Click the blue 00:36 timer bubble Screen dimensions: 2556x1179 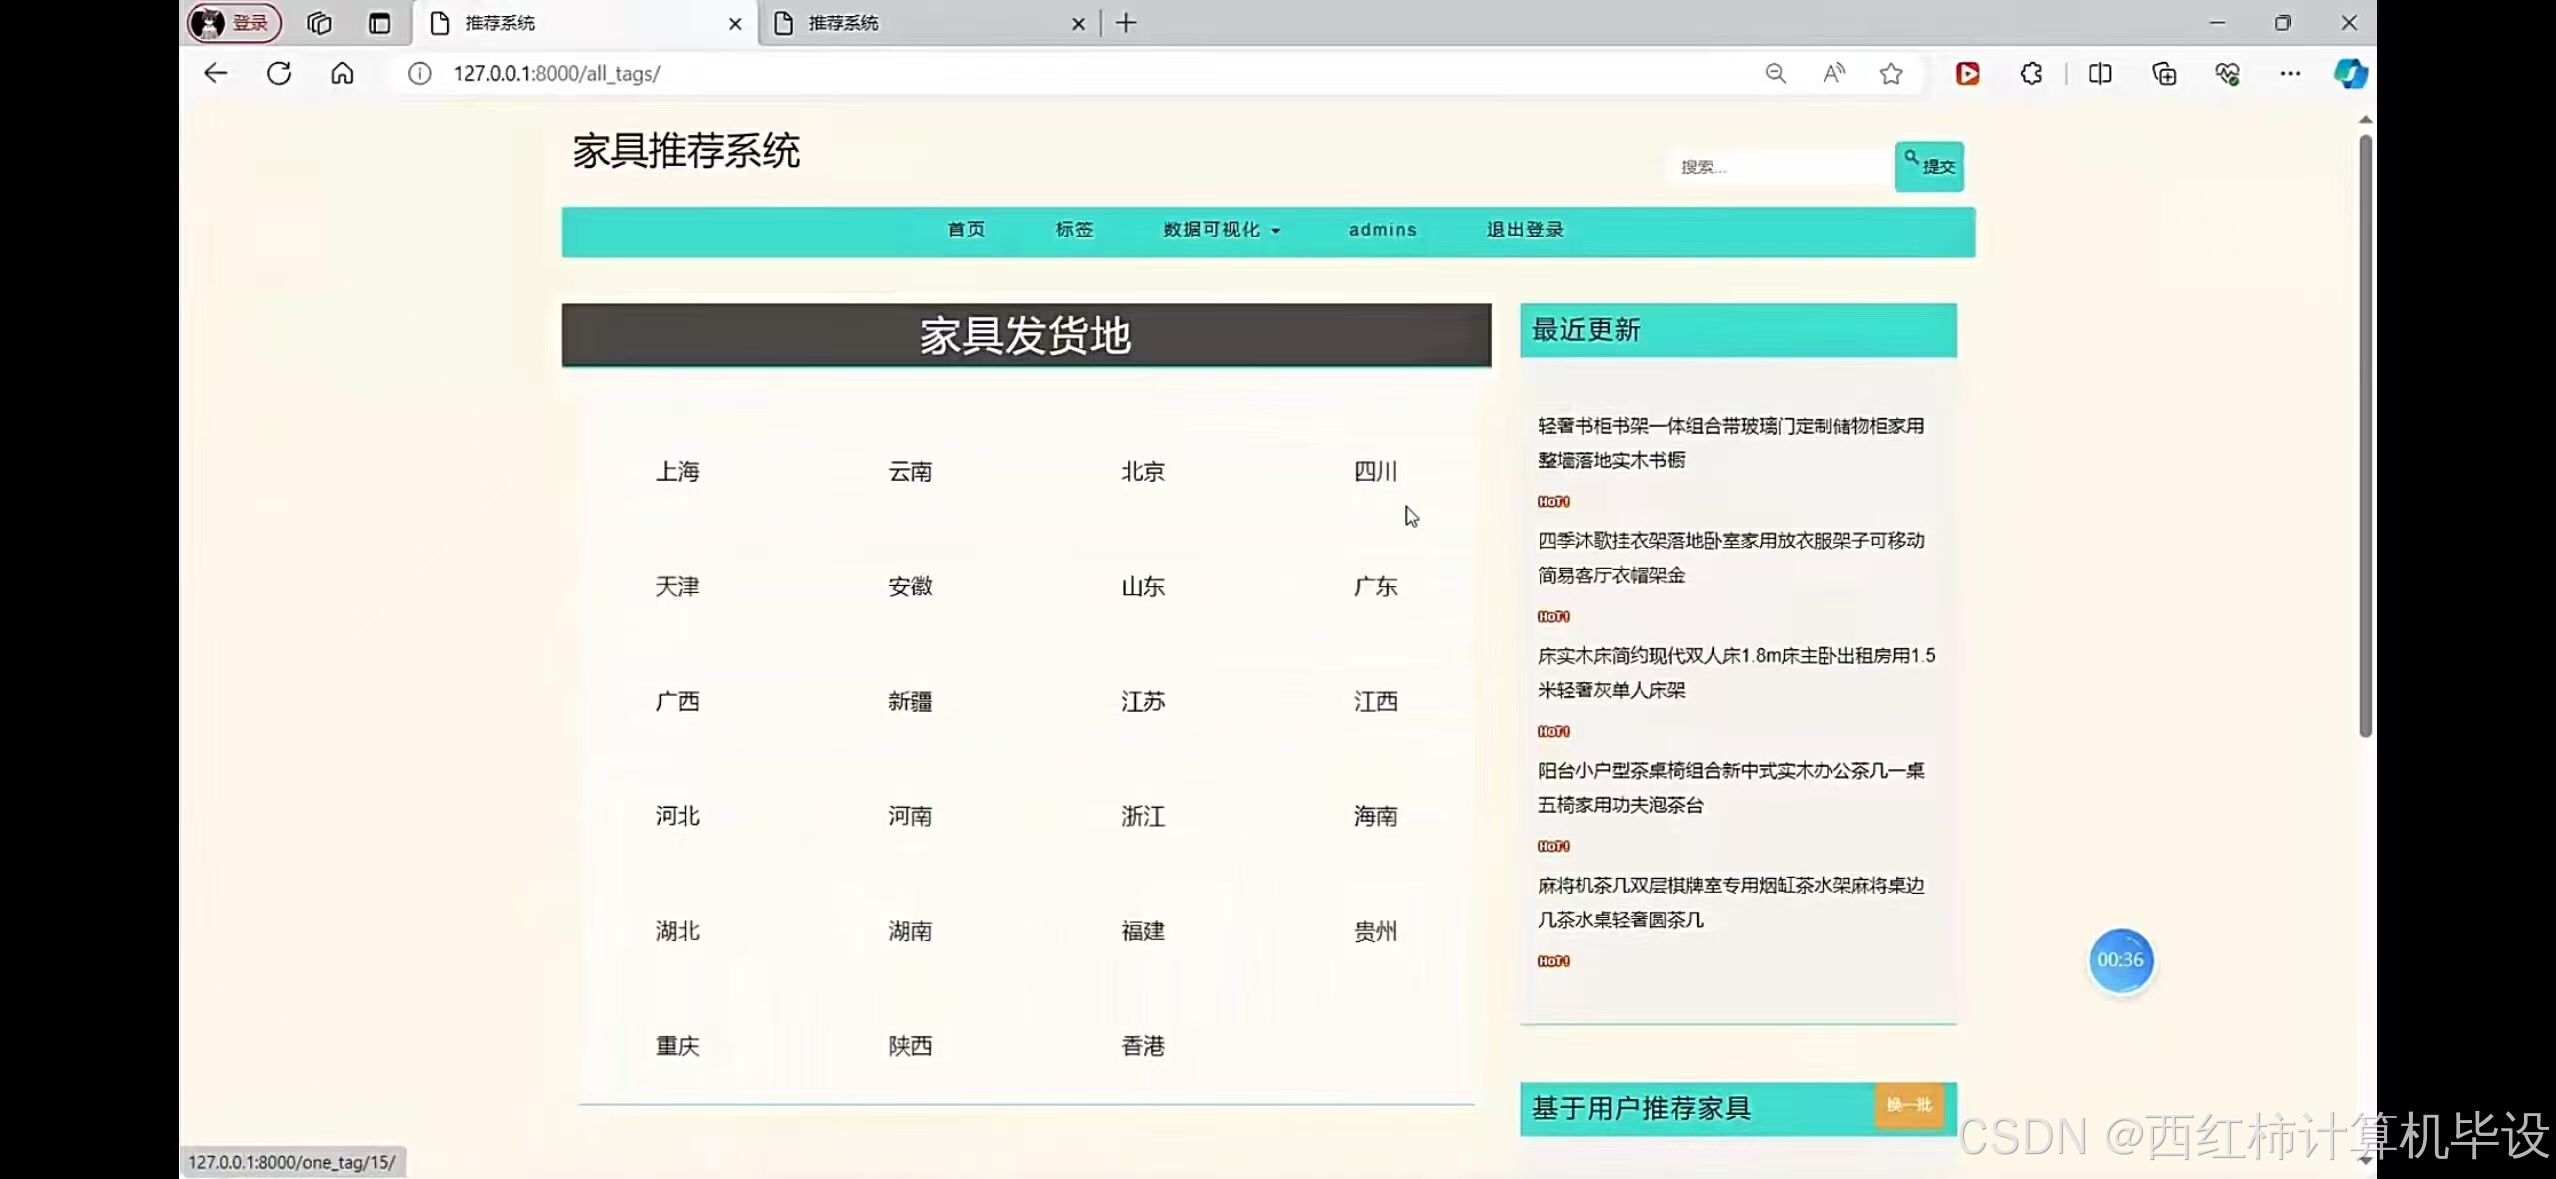click(x=2120, y=960)
